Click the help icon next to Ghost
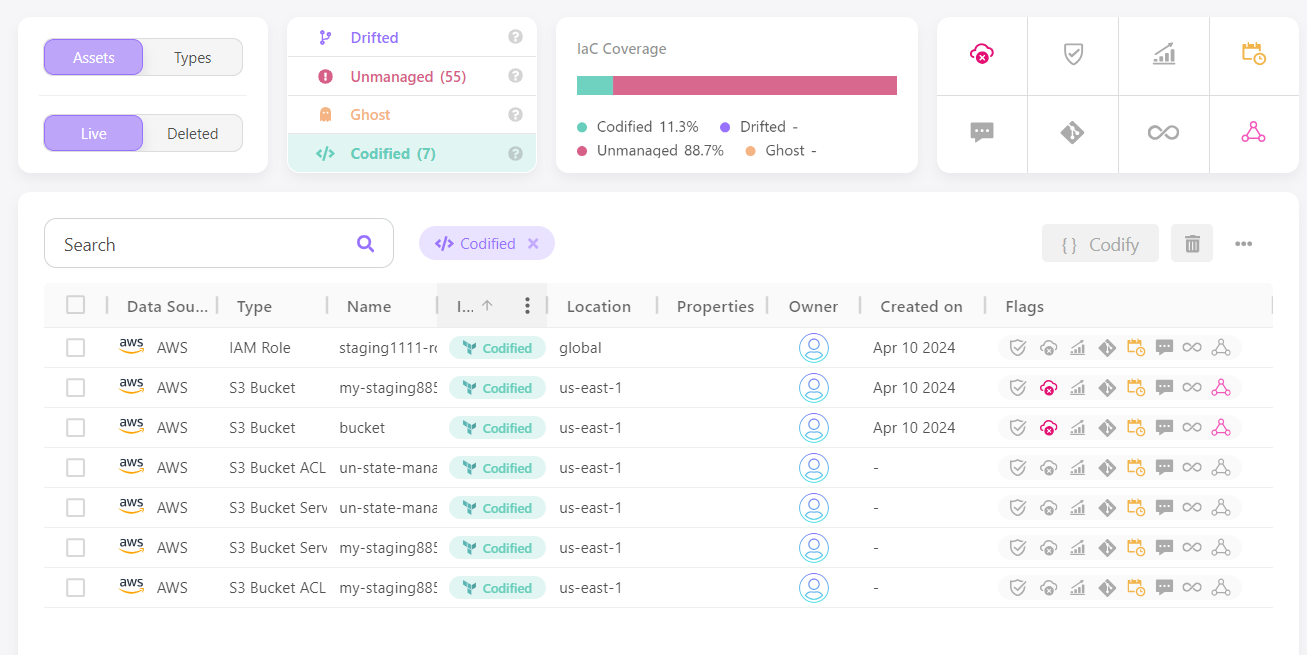 click(x=515, y=114)
